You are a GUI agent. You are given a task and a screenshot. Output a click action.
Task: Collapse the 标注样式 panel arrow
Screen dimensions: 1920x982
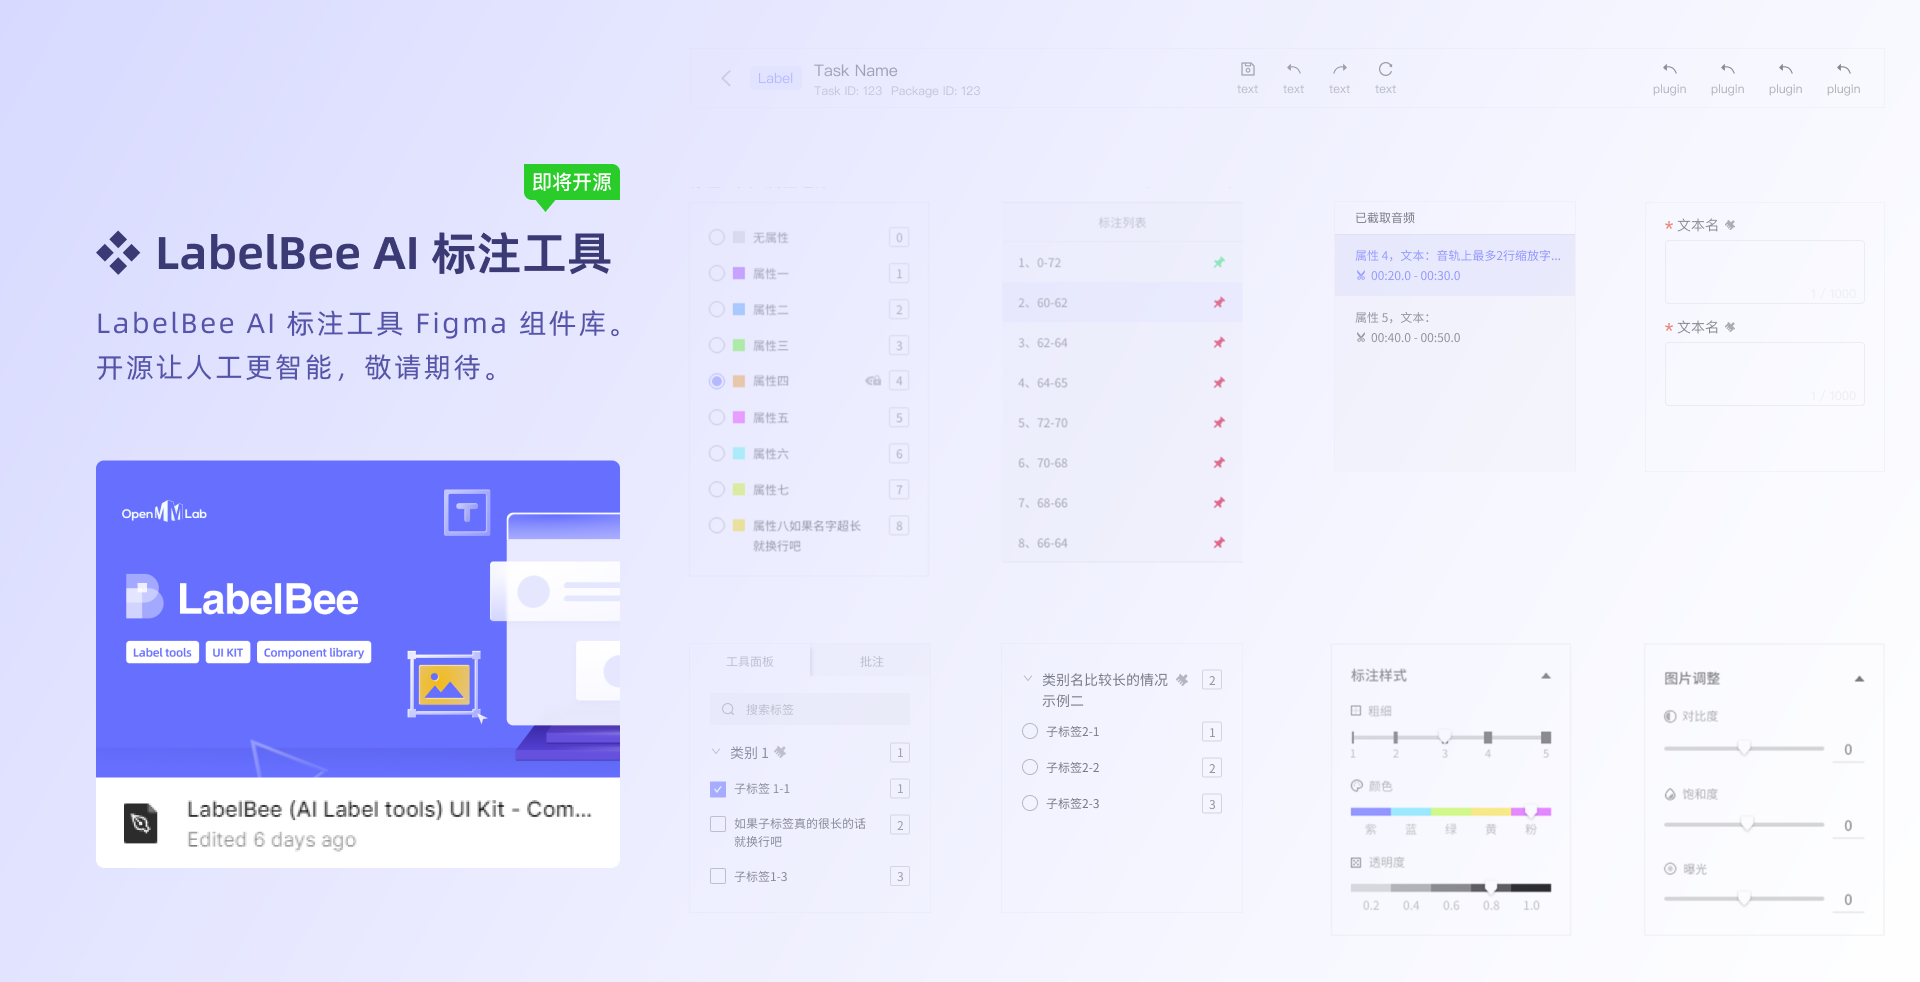click(1546, 676)
